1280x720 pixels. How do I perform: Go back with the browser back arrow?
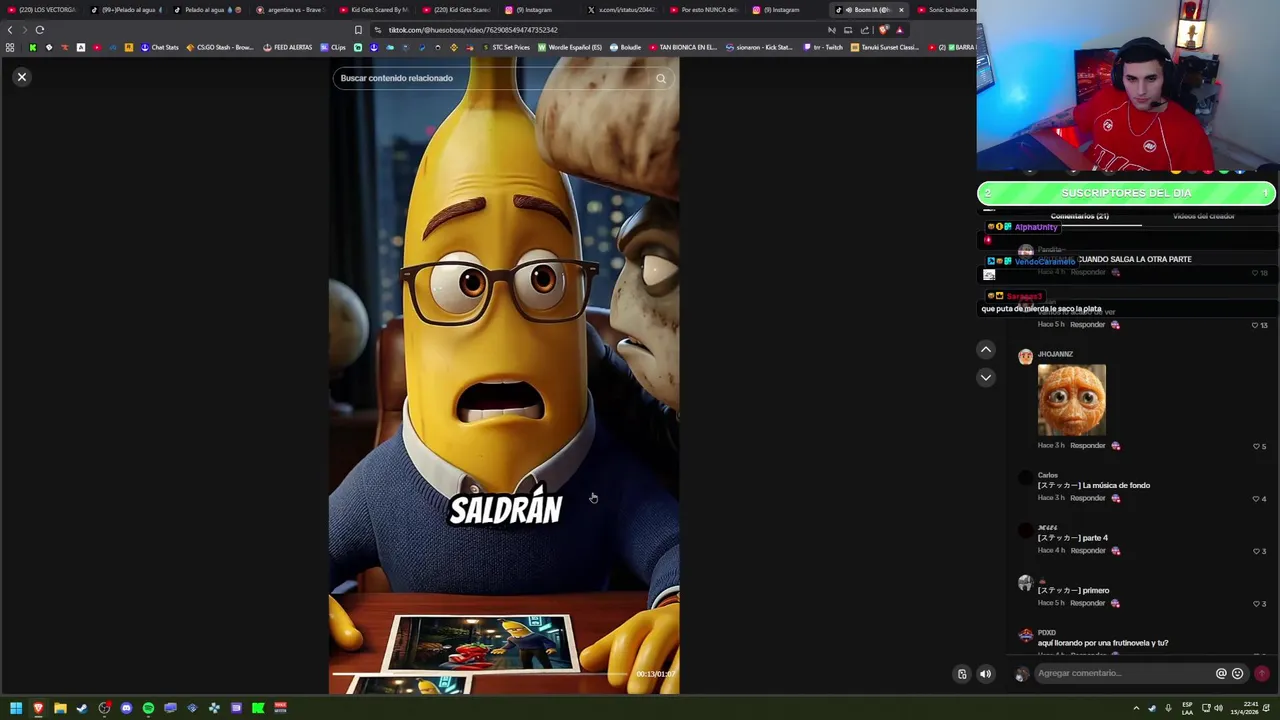[x=10, y=30]
